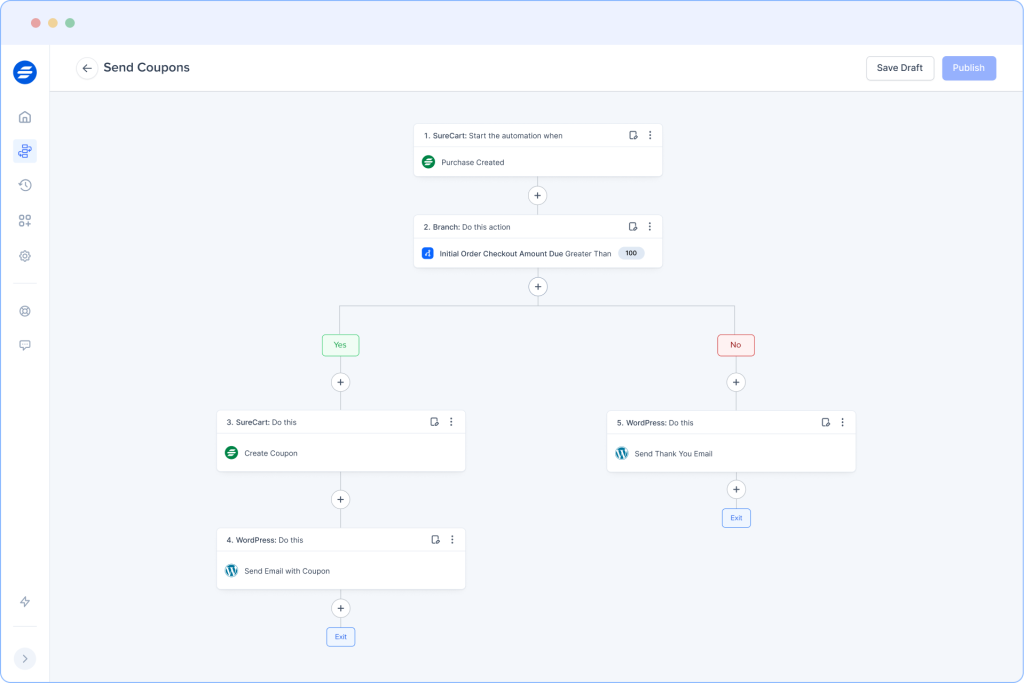The height and width of the screenshot is (683, 1024).
Task: Select the automations flow icon in the sidebar
Action: (x=24, y=151)
